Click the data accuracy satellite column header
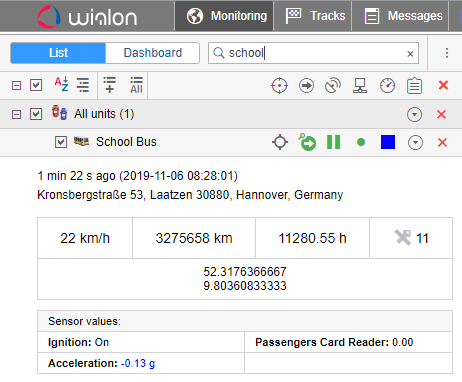The width and height of the screenshot is (462, 382). coord(333,86)
